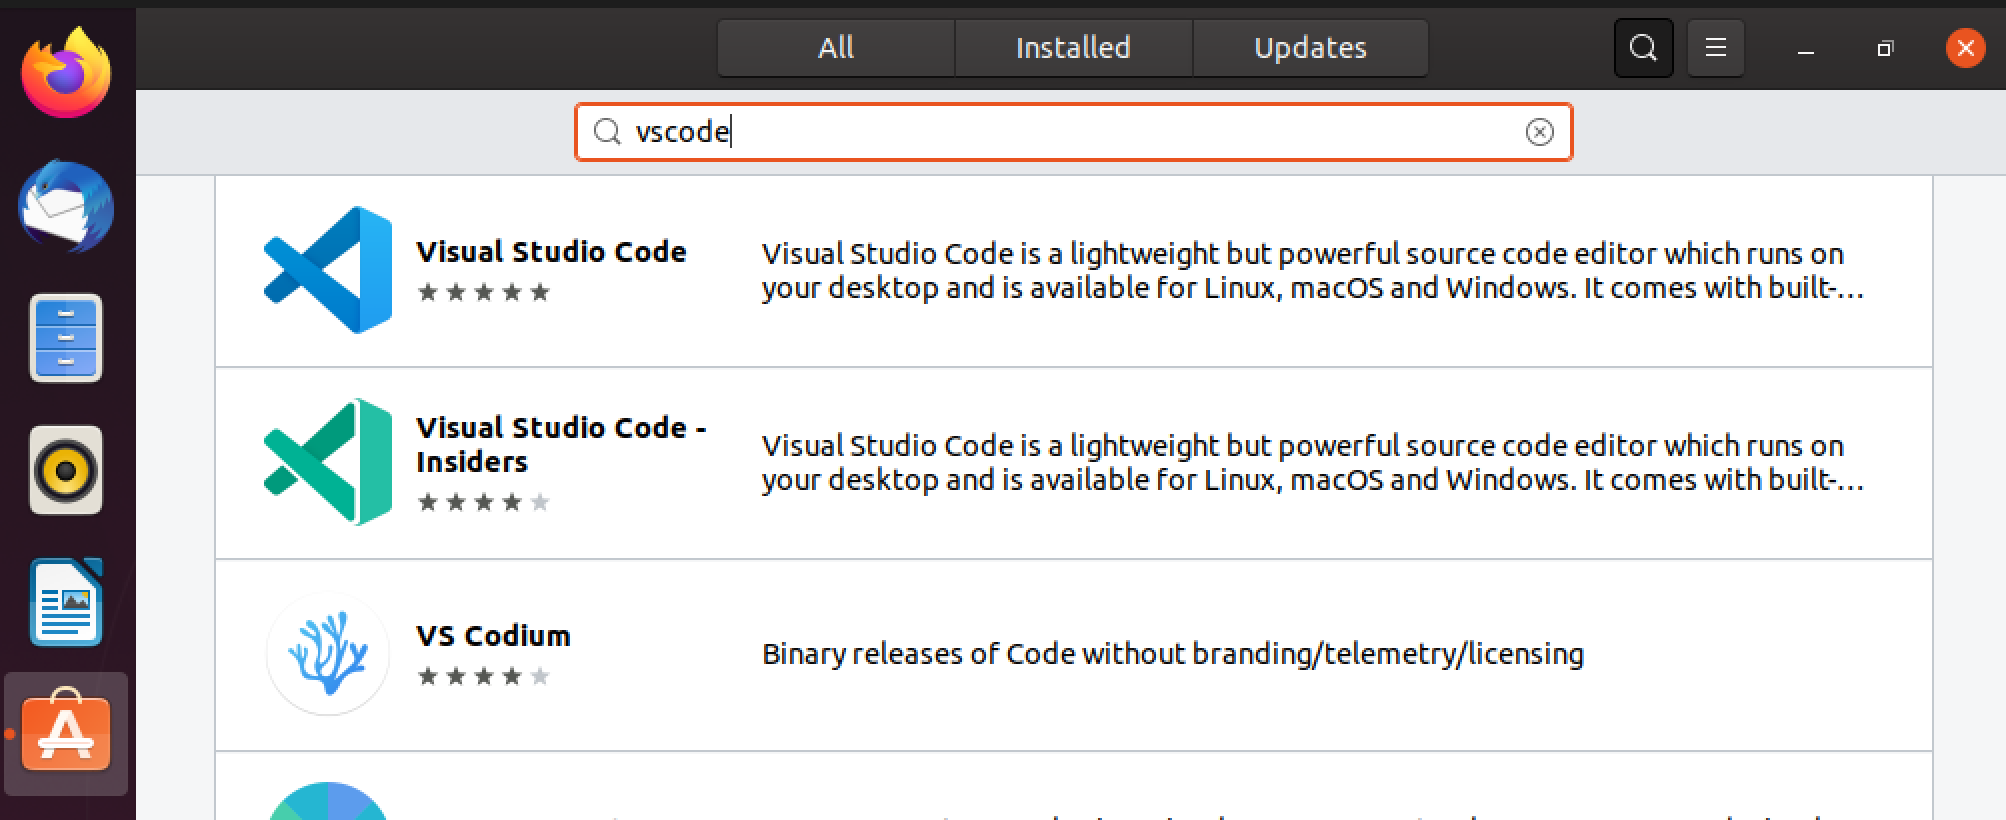Click inside the vscode search field
This screenshot has height=820, width=2006.
[1070, 132]
